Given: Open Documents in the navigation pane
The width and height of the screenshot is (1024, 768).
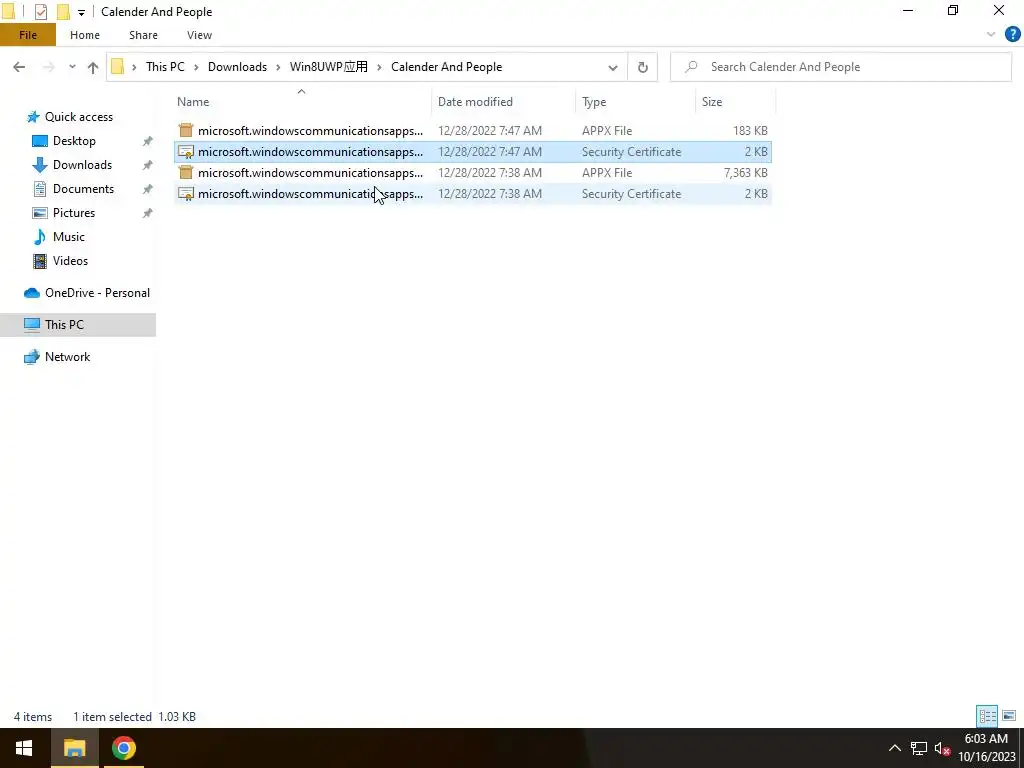Looking at the screenshot, I should 83,189.
